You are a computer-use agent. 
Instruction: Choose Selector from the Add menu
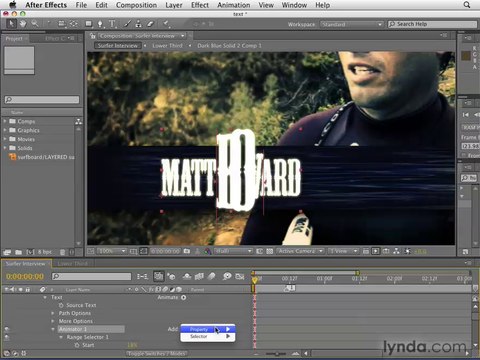coord(208,337)
